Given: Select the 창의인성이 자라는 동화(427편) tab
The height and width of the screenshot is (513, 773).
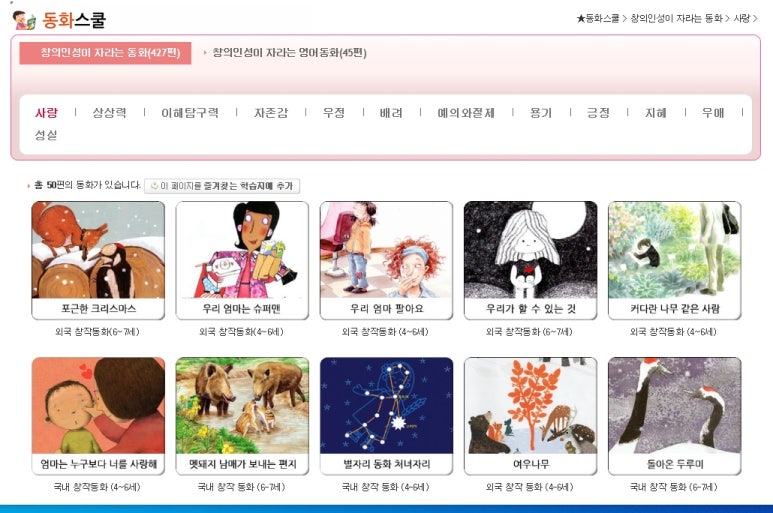Looking at the screenshot, I should [x=105, y=53].
